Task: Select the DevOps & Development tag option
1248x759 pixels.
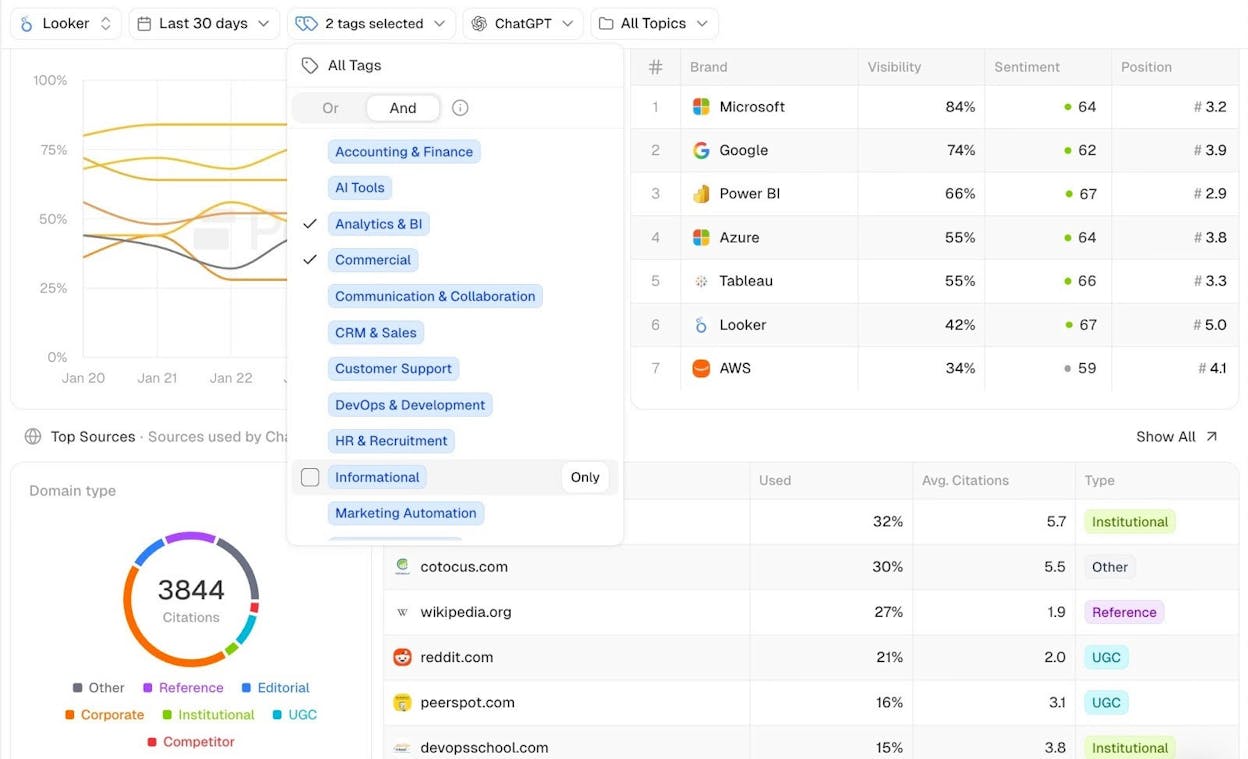Action: [x=410, y=405]
